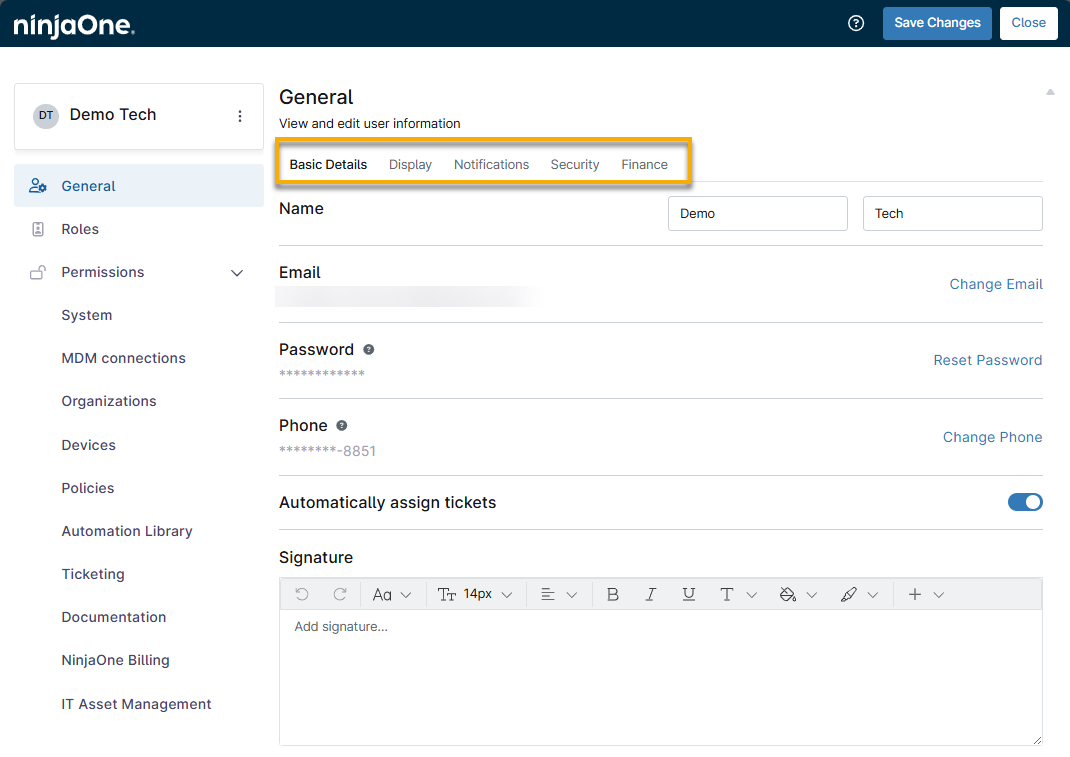Image resolution: width=1070 pixels, height=757 pixels.
Task: Click the undo arrow in signature toolbar
Action: 302,594
